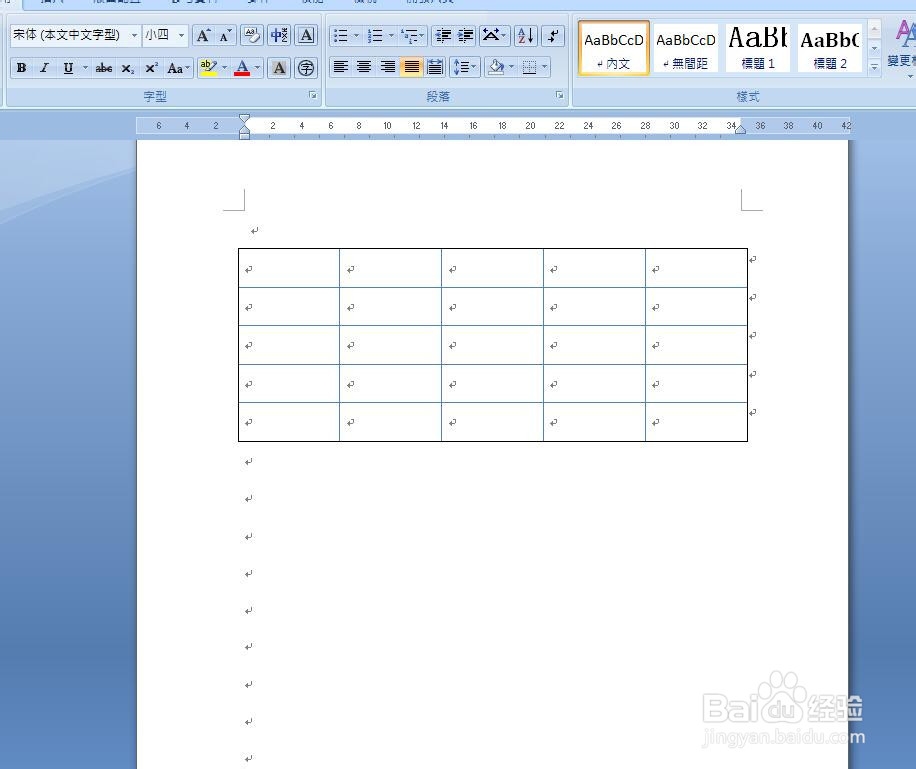Click first-line indent marker on ruler
916x769 pixels.
point(245,119)
